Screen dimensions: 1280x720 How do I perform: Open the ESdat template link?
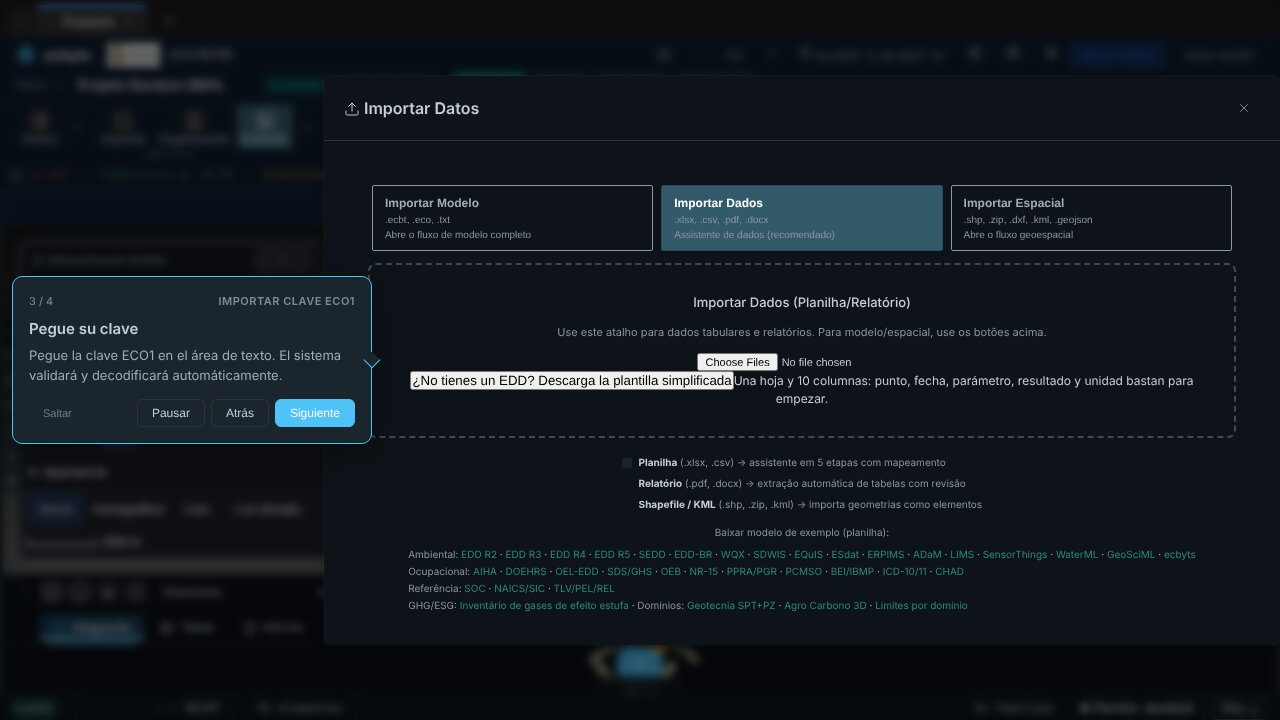(845, 554)
